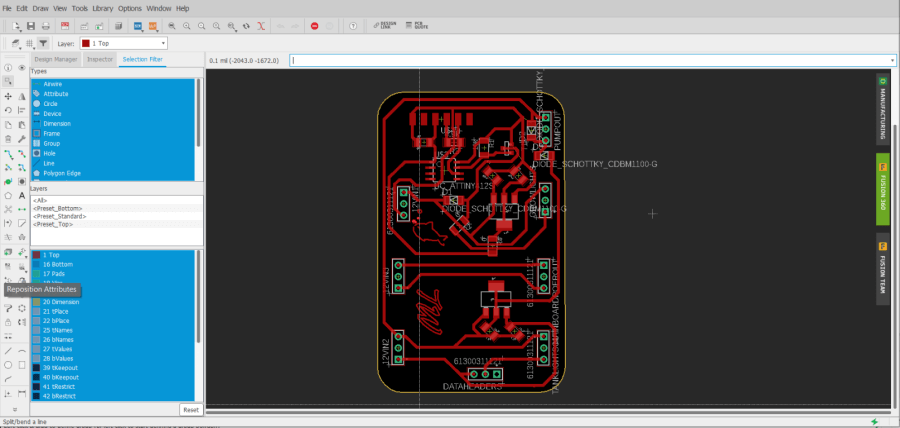
Task: Click the Print icon in the toolbar
Action: click(44, 26)
